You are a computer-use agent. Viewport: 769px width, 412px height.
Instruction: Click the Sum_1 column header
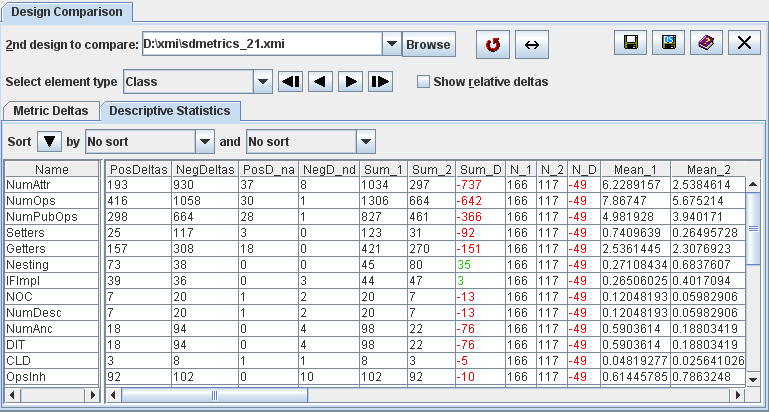click(384, 169)
